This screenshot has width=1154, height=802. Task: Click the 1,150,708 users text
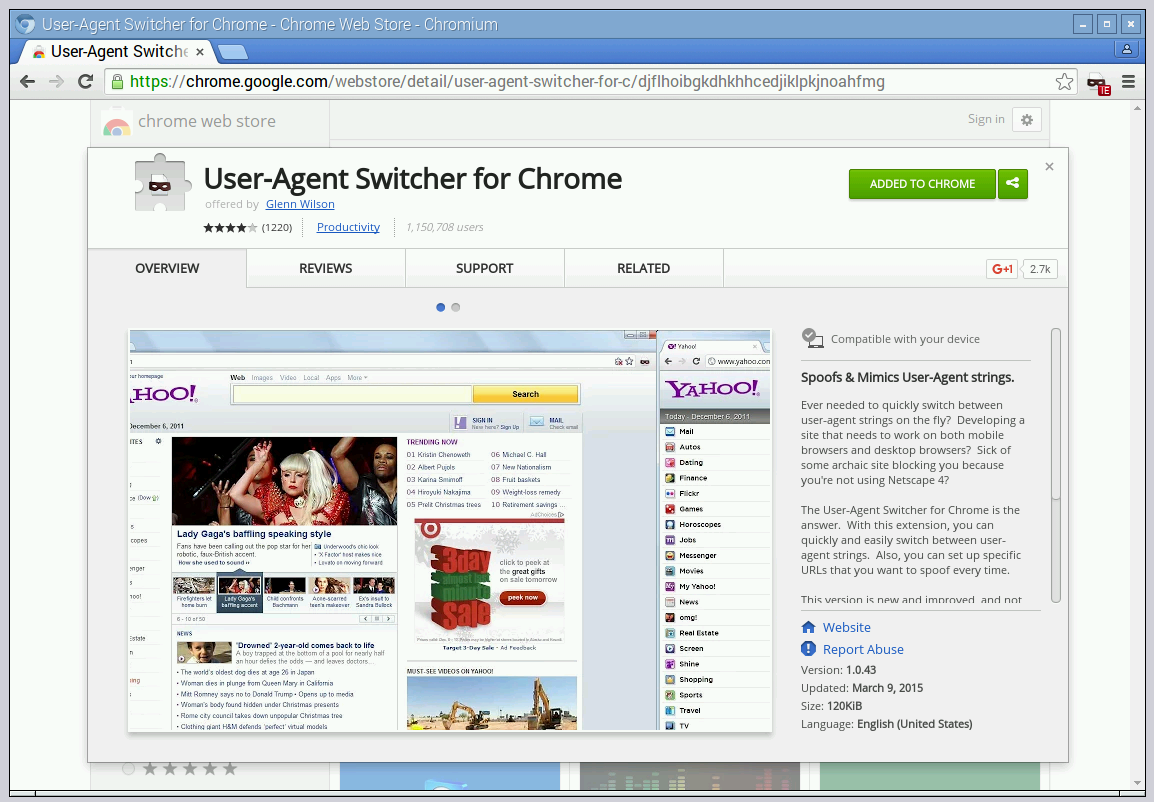pyautogui.click(x=445, y=227)
